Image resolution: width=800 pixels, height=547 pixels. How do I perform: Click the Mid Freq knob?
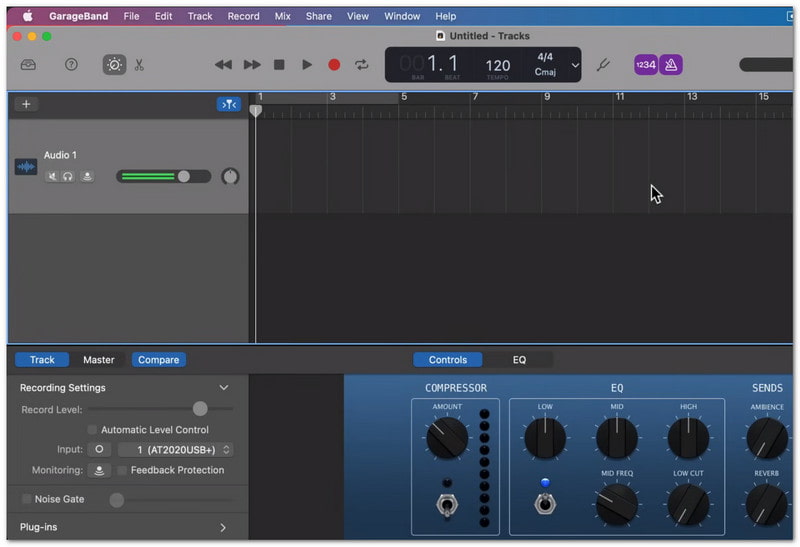(617, 505)
